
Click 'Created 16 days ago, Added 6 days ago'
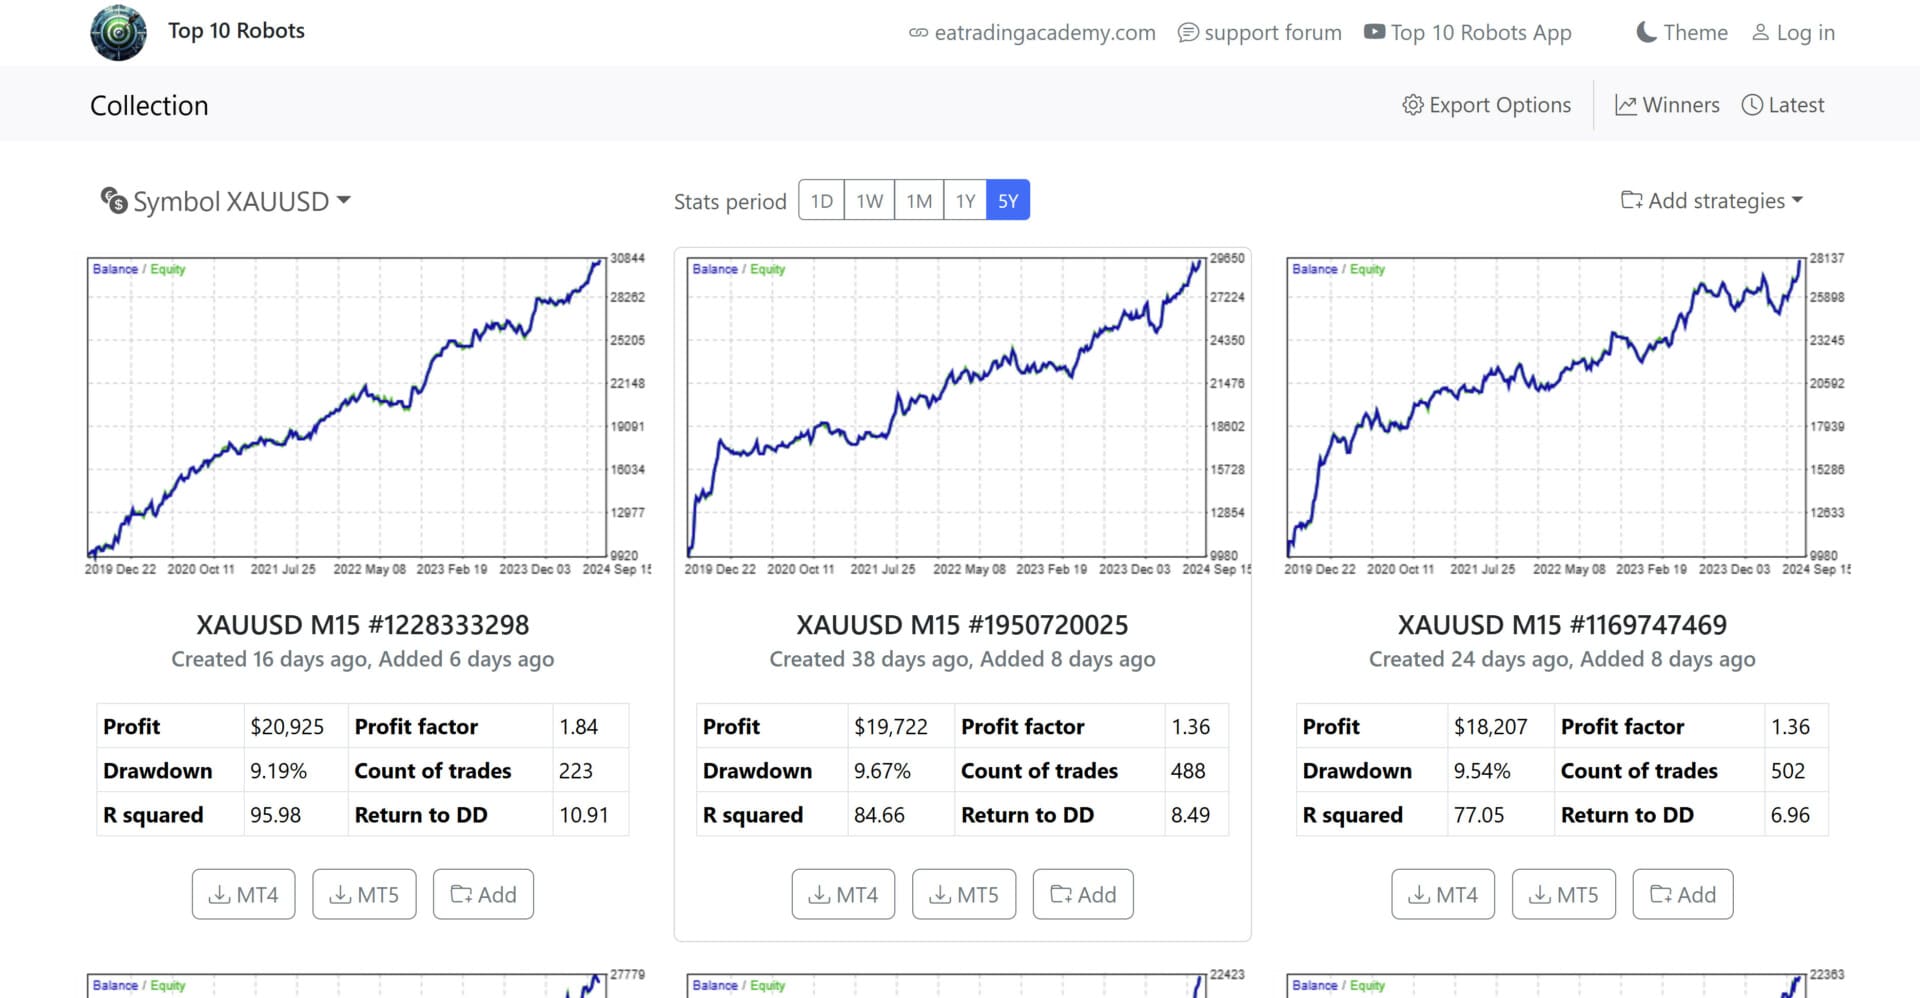tap(362, 659)
